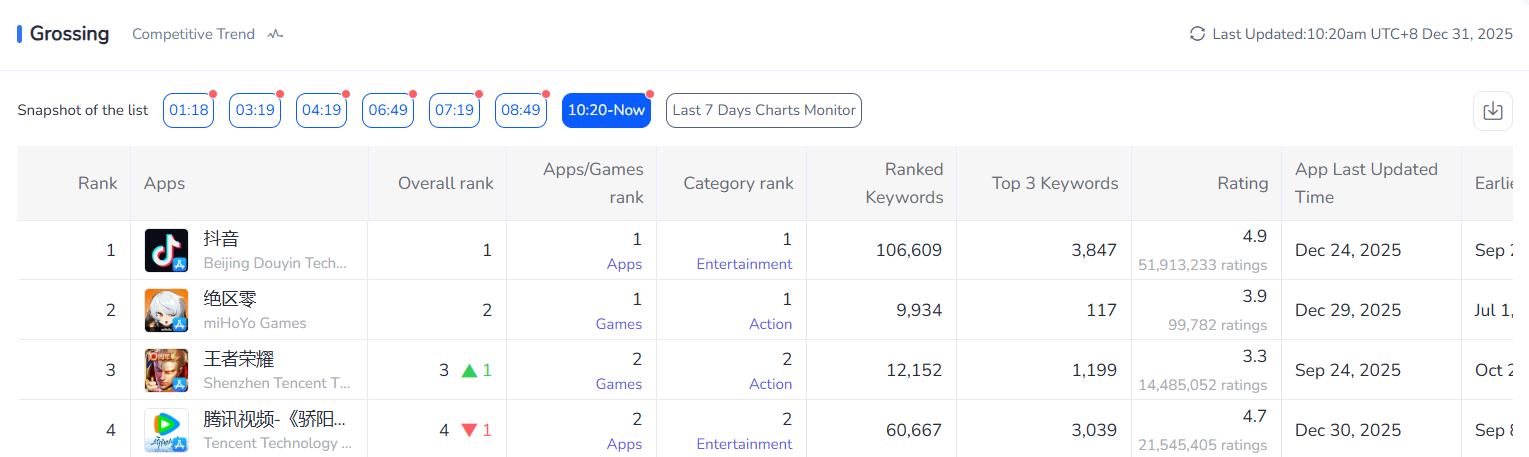Image resolution: width=1529 pixels, height=457 pixels.
Task: Click the Rank column header
Action: pyautogui.click(x=98, y=183)
